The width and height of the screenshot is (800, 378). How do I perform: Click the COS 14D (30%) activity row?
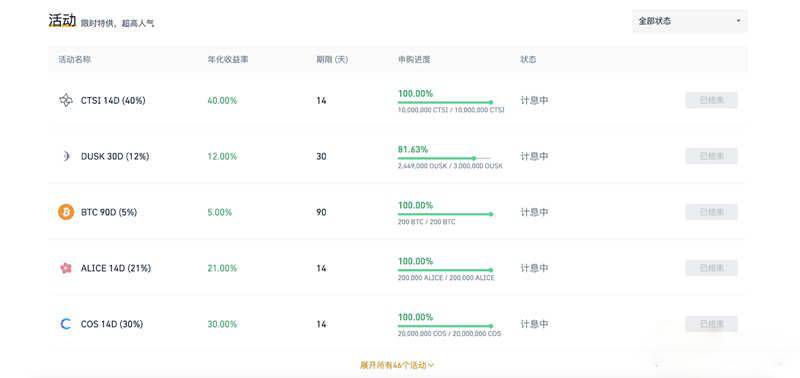(x=398, y=324)
